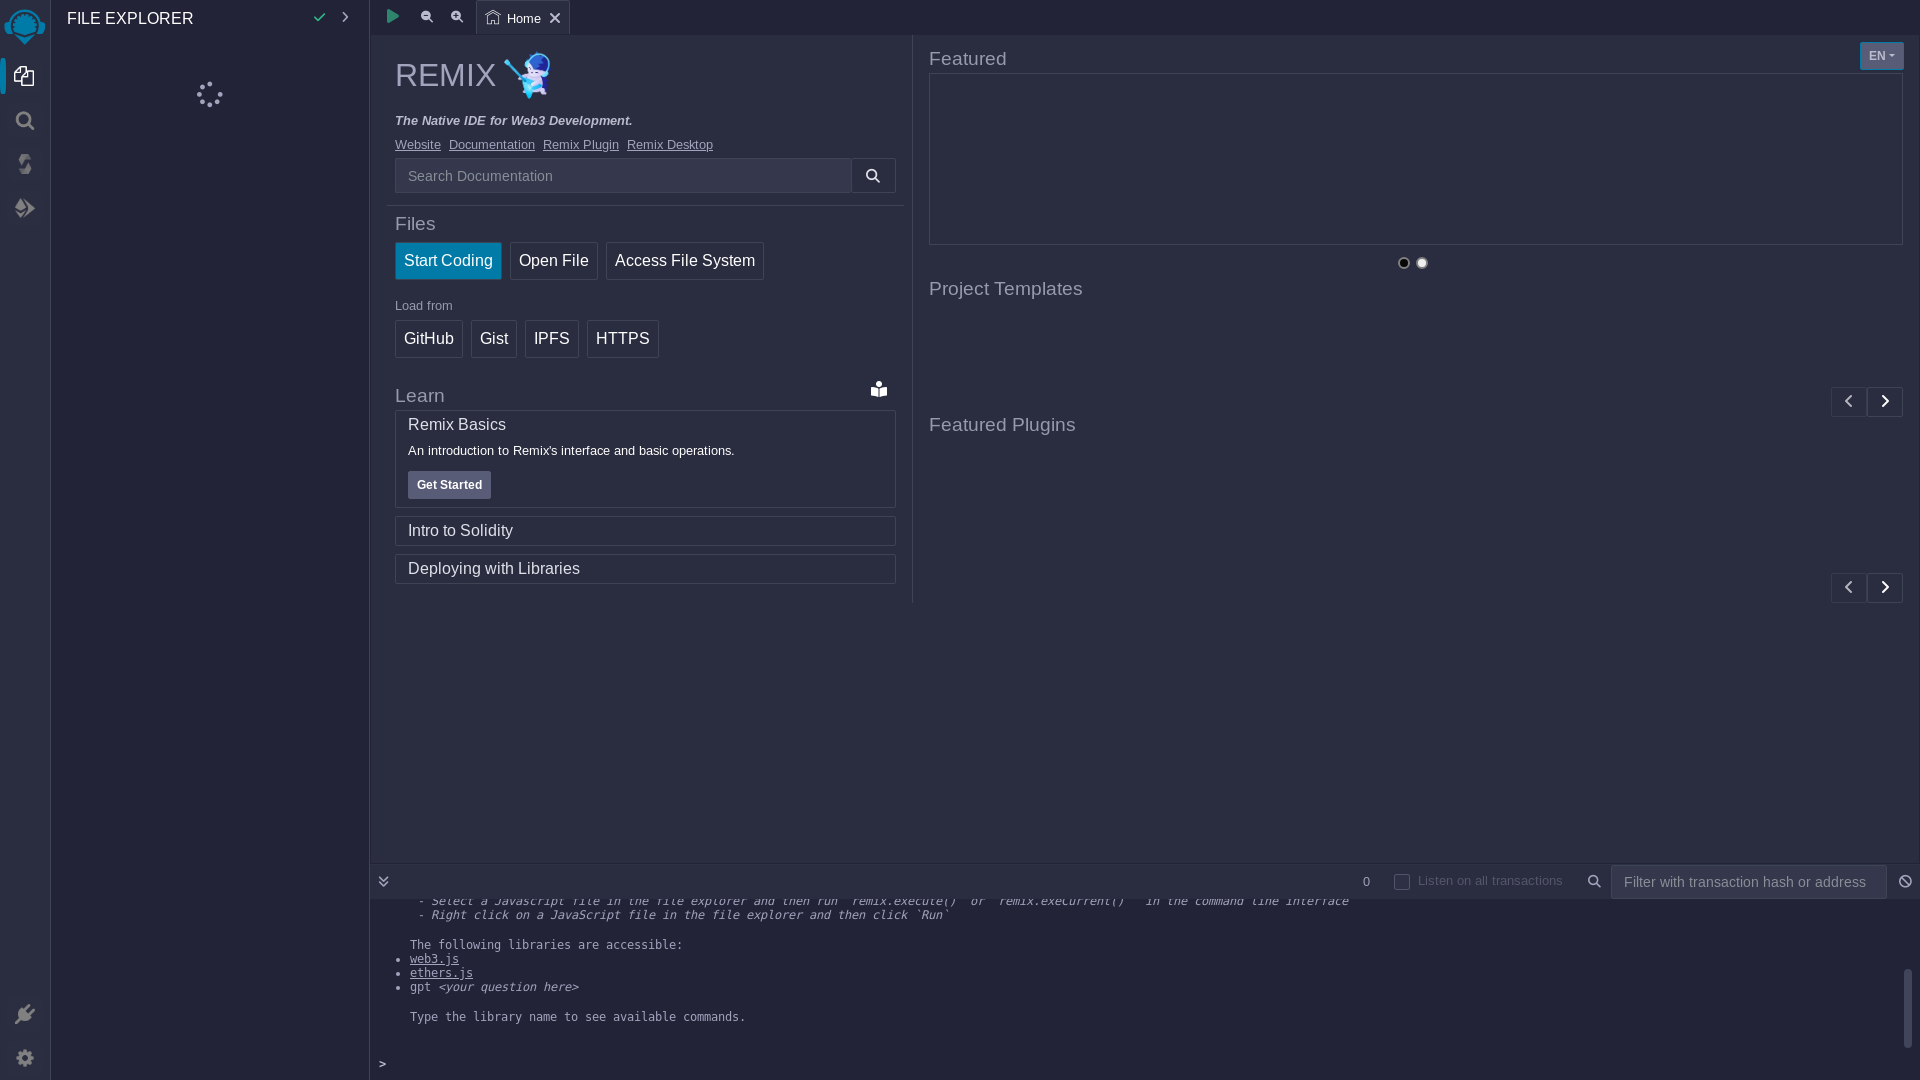The height and width of the screenshot is (1080, 1920).
Task: Click the documentation search magnifier button
Action: (873, 176)
